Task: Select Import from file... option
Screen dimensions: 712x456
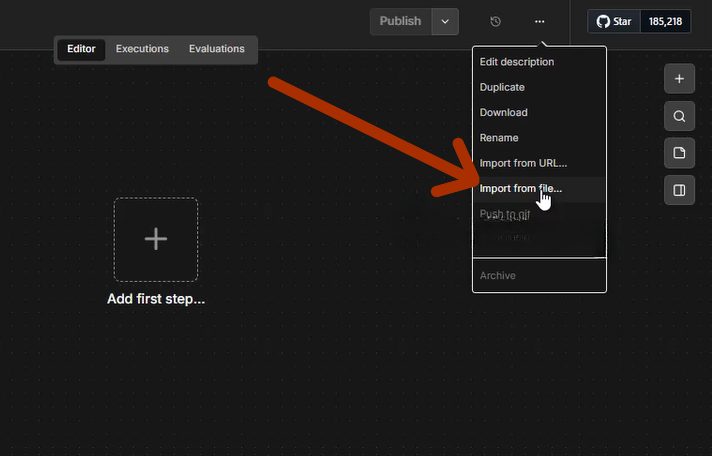Action: tap(539, 188)
